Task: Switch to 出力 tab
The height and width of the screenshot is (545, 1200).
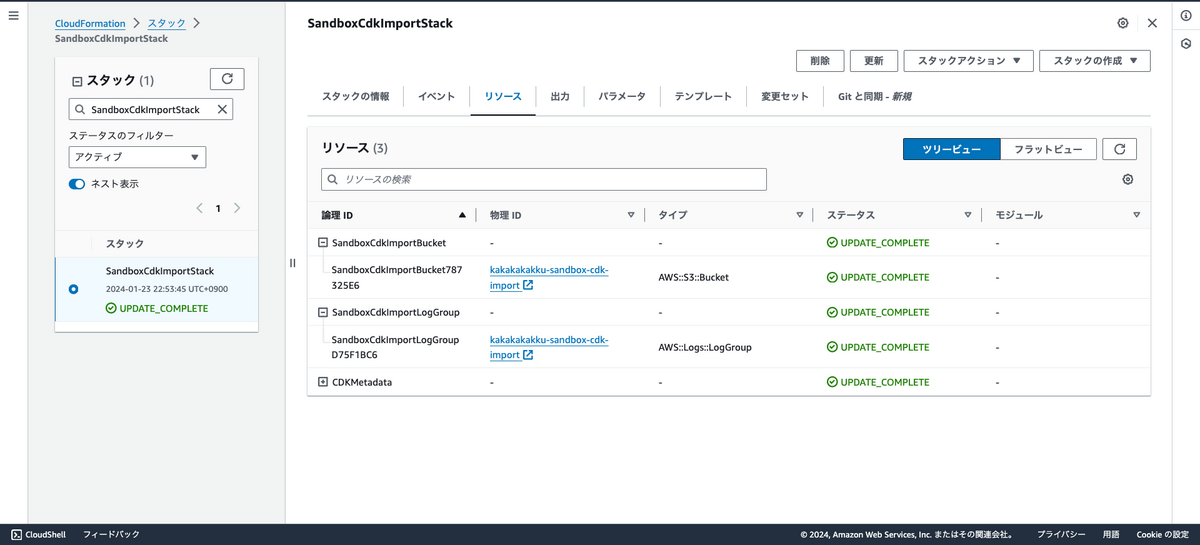Action: point(560,97)
